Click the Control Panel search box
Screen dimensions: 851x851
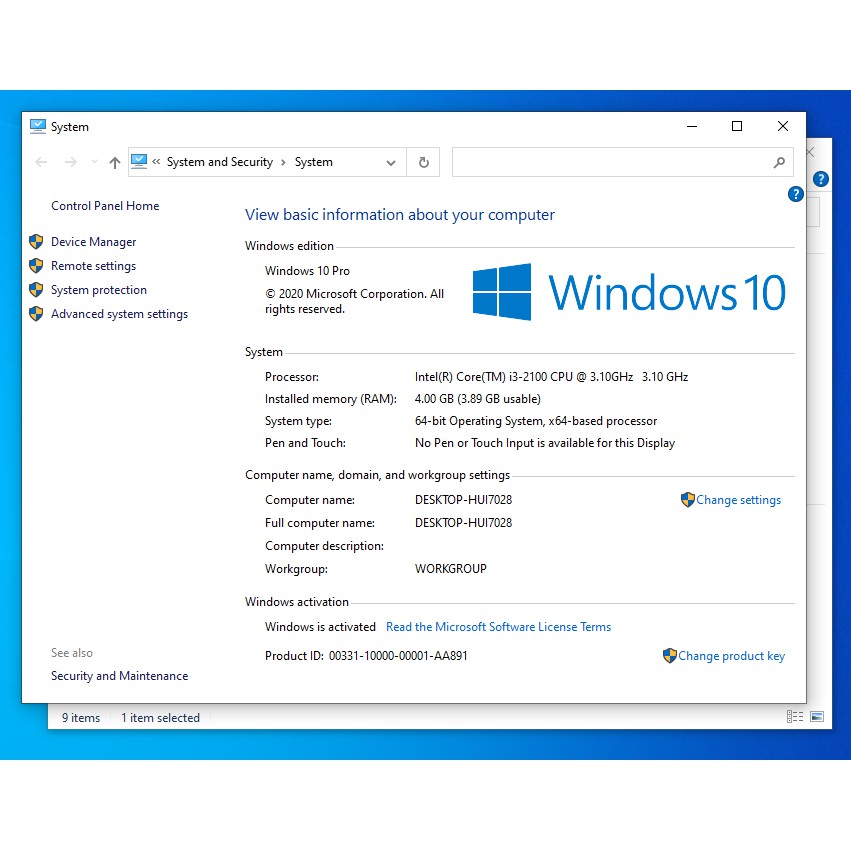610,162
